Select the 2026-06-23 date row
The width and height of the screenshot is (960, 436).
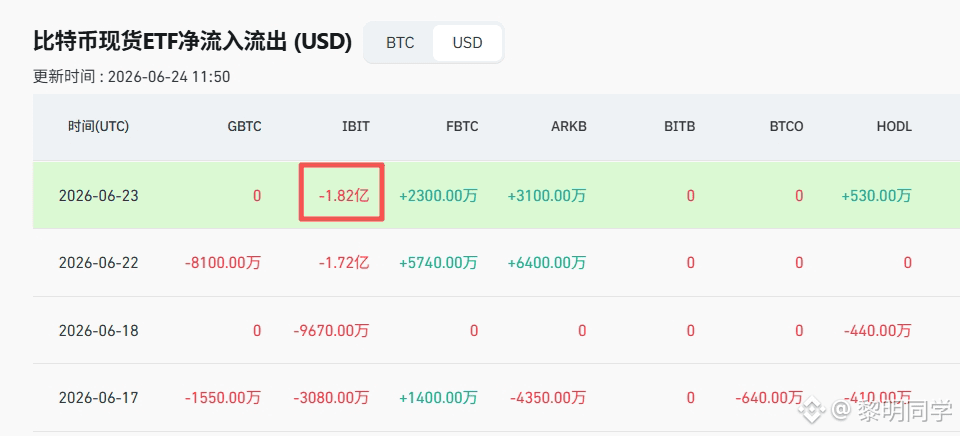click(497, 195)
